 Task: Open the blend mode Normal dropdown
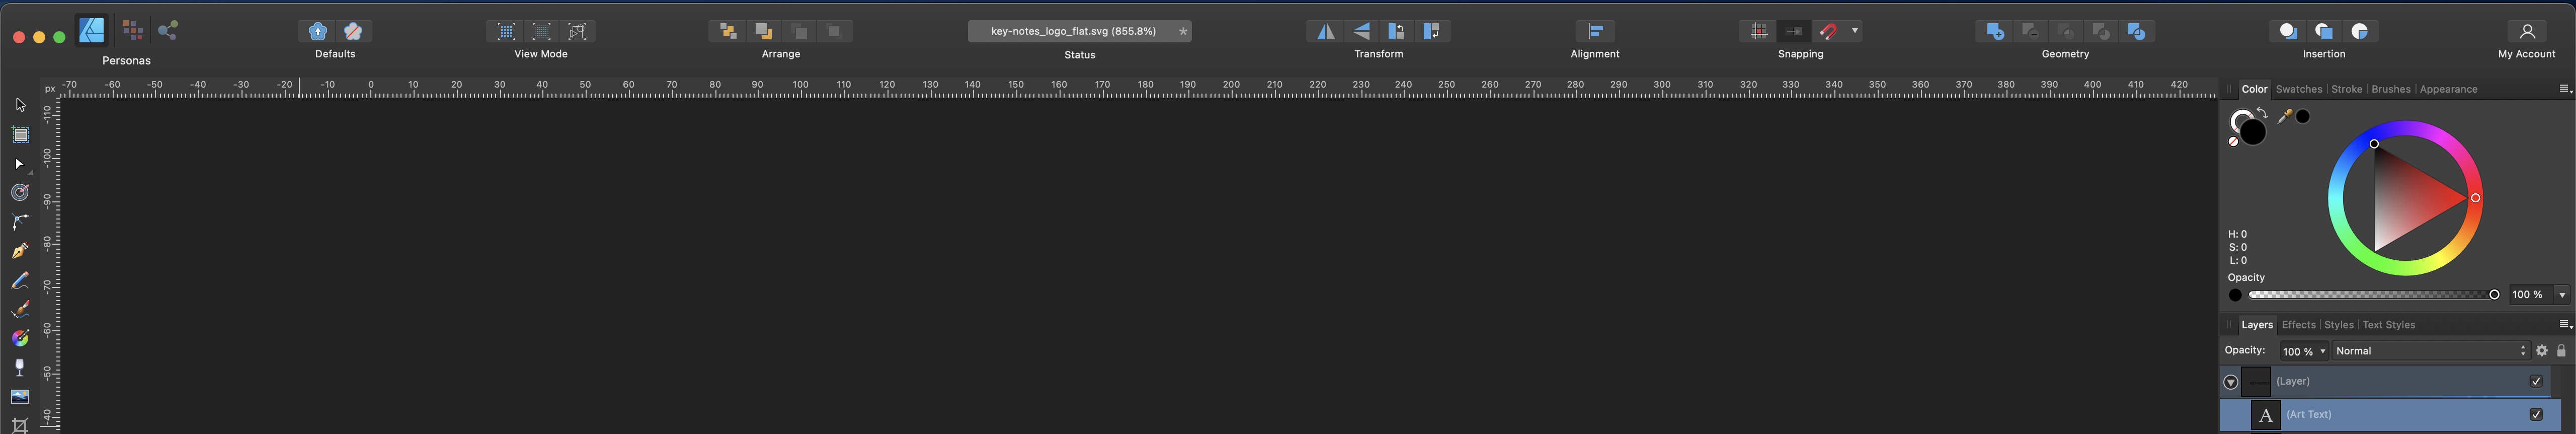(2430, 351)
